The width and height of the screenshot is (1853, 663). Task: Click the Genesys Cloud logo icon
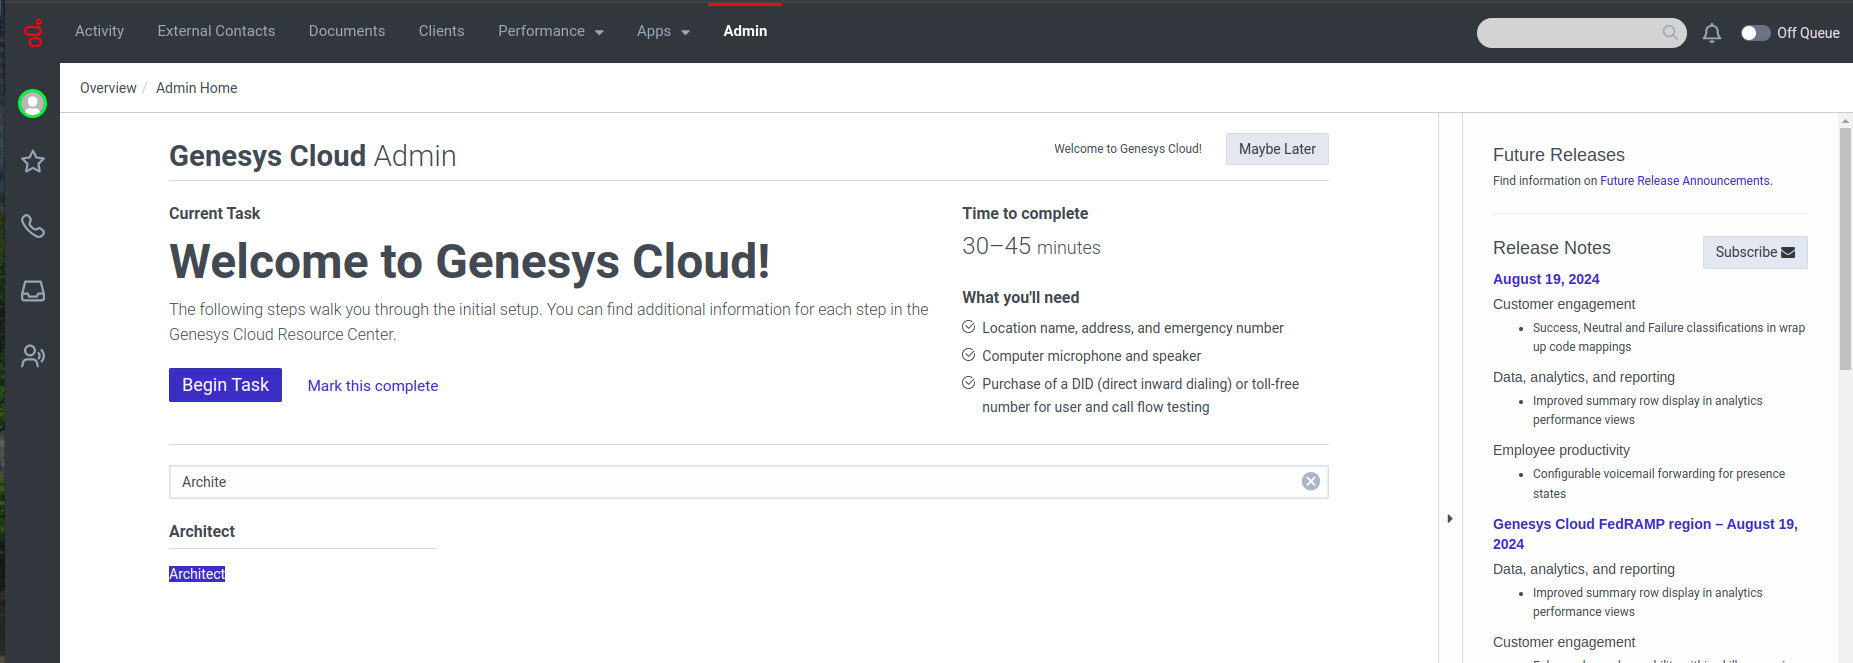coord(33,33)
